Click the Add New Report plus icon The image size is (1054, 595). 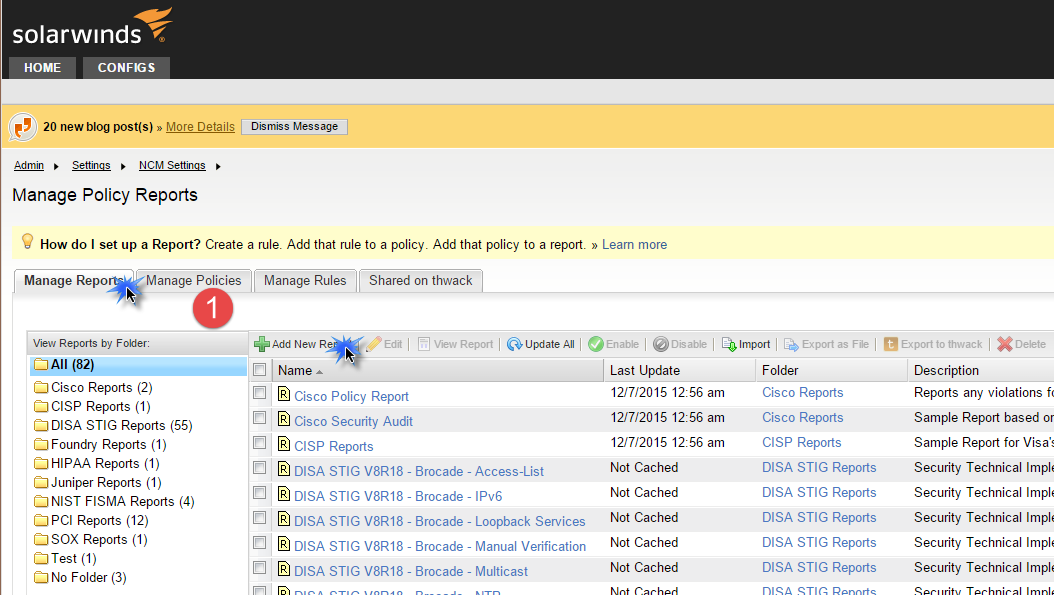click(x=261, y=344)
